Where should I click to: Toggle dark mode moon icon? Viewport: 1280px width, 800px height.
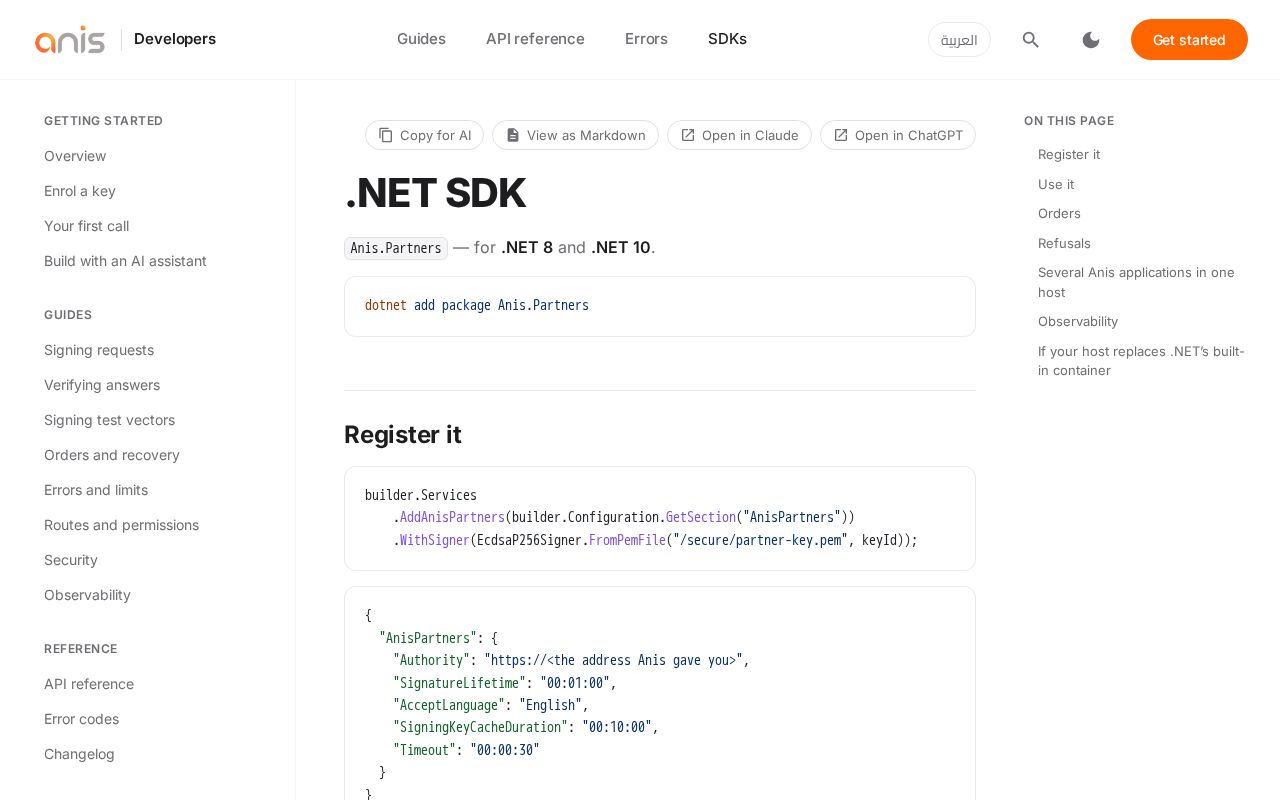coord(1091,40)
